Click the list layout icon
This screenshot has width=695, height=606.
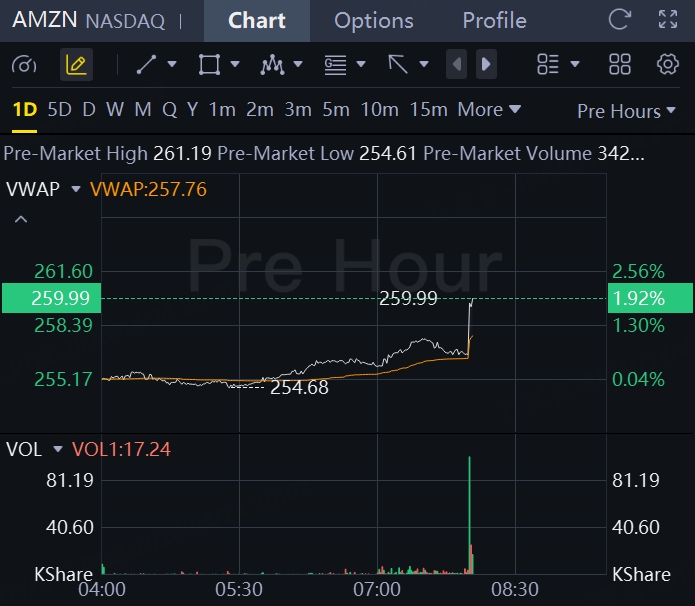548,65
